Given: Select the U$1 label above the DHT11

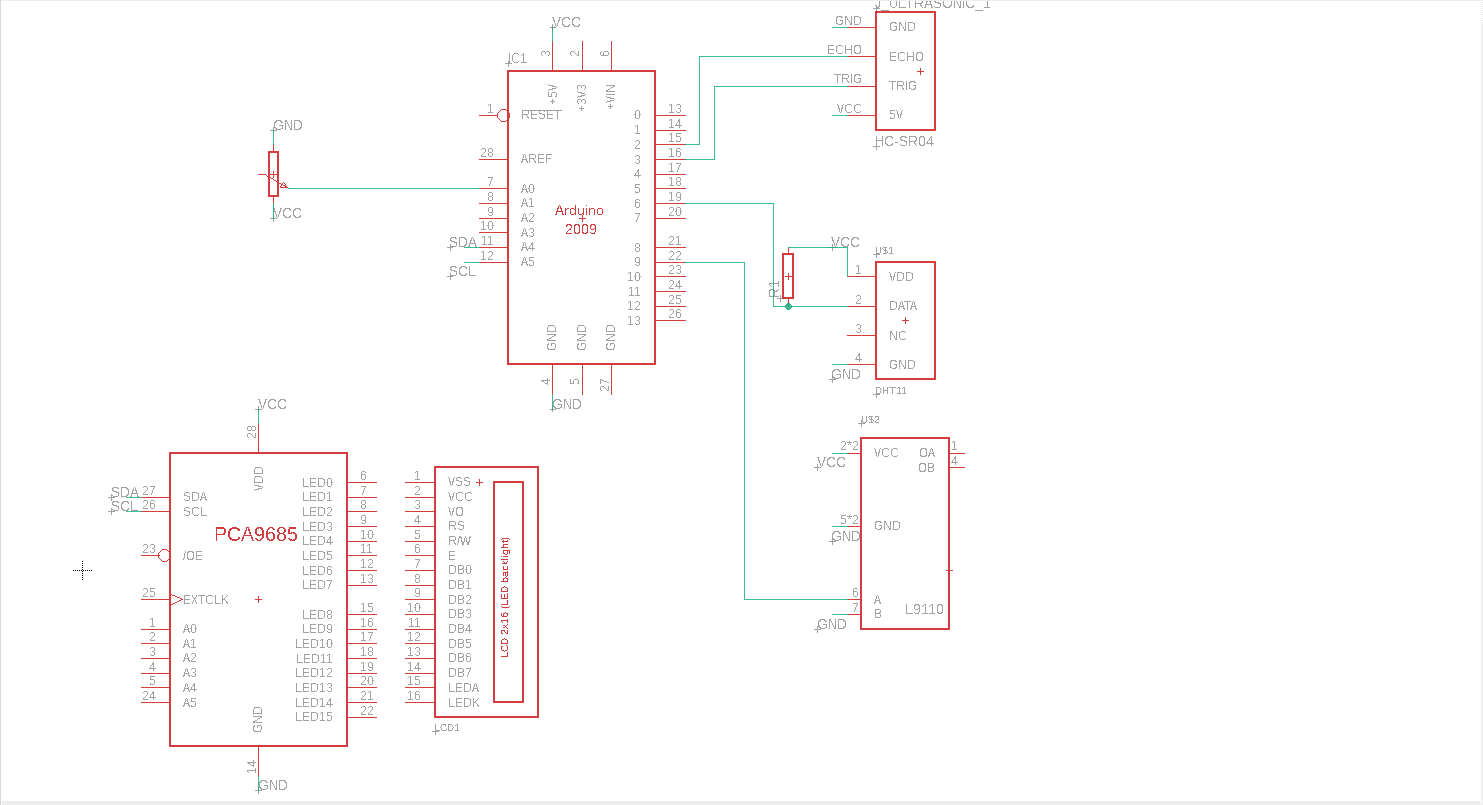Looking at the screenshot, I should click(884, 251).
